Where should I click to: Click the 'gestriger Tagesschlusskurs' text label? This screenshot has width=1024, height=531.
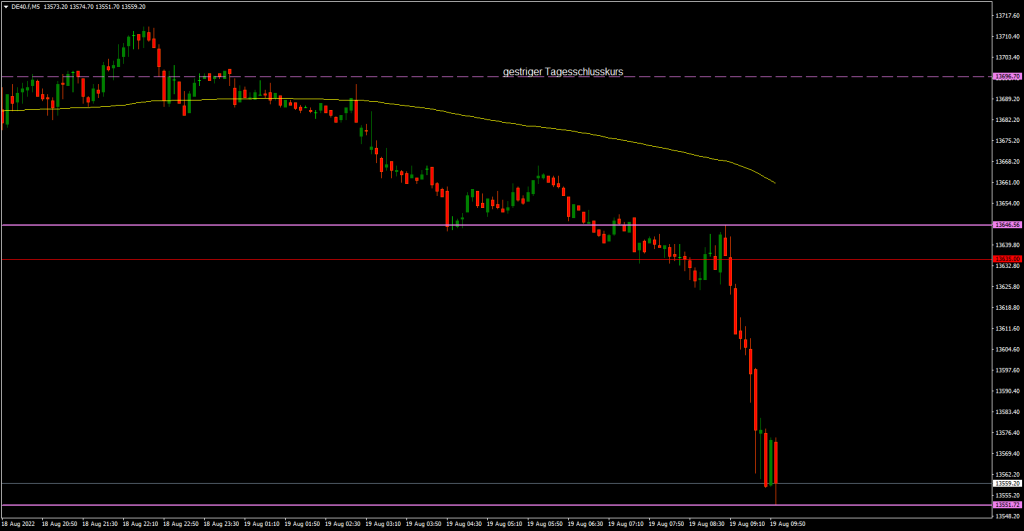tap(562, 72)
